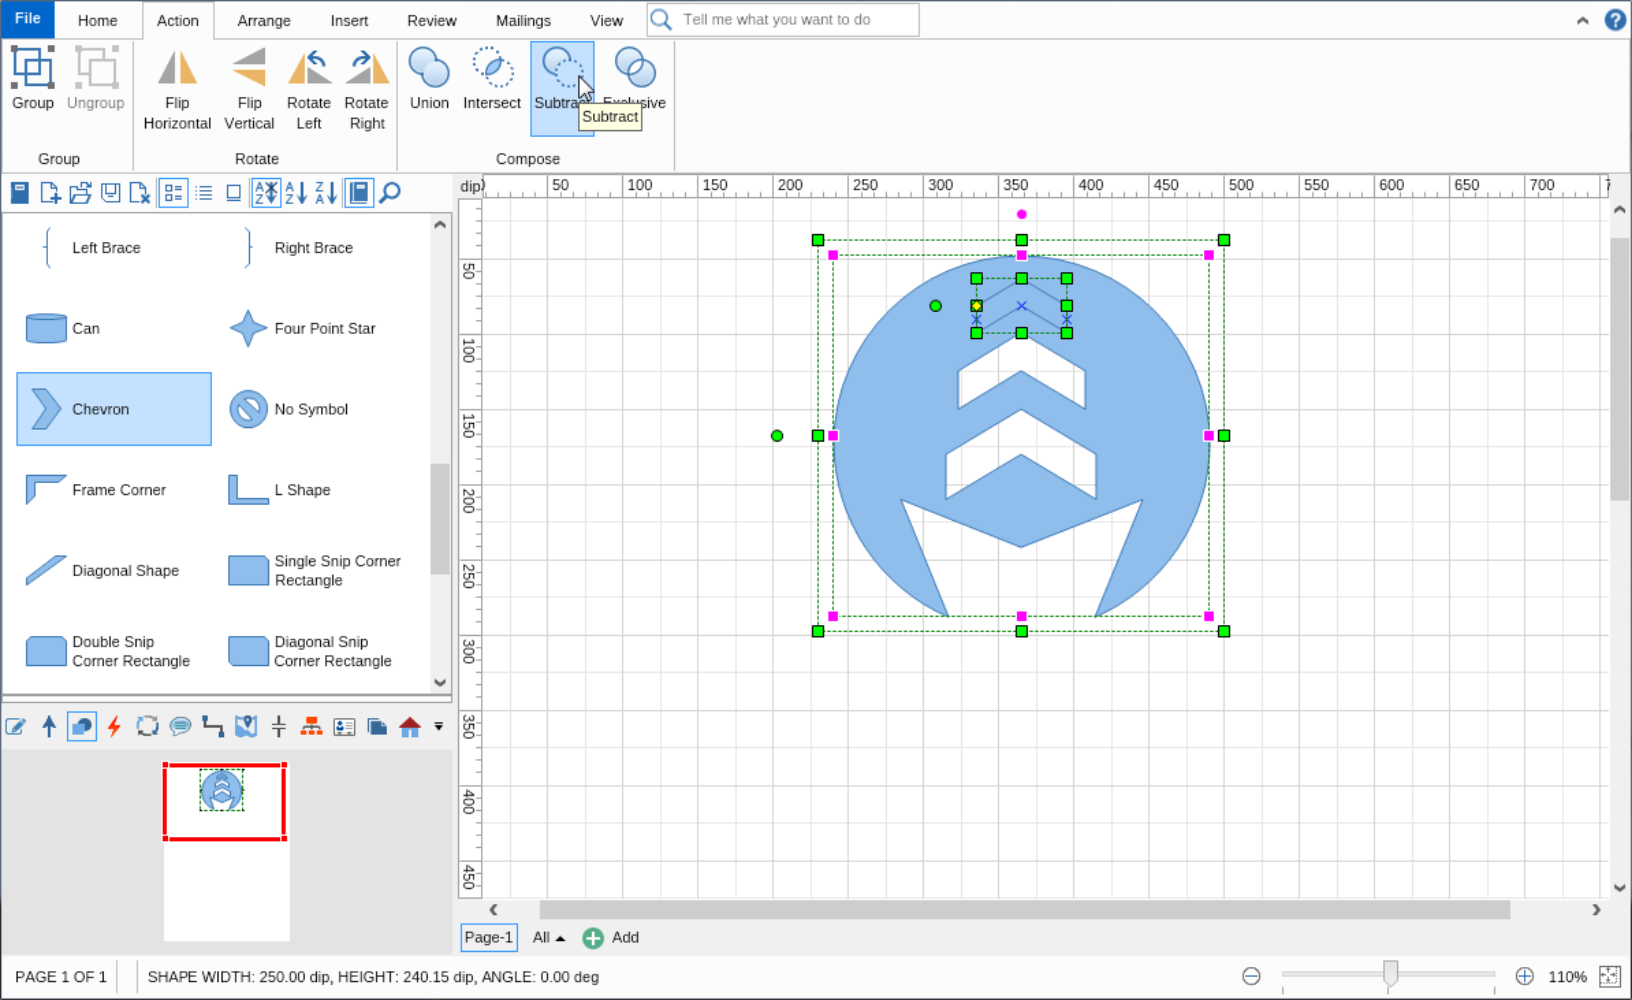Image resolution: width=1632 pixels, height=1000 pixels.
Task: Switch to the Arrange ribbon tab
Action: coord(264,20)
